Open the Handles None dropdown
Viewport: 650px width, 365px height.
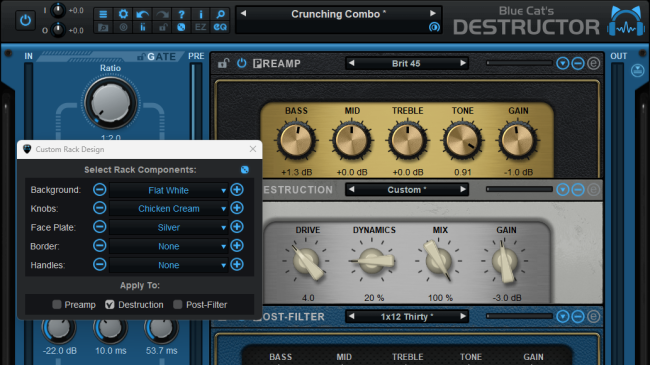(x=168, y=265)
